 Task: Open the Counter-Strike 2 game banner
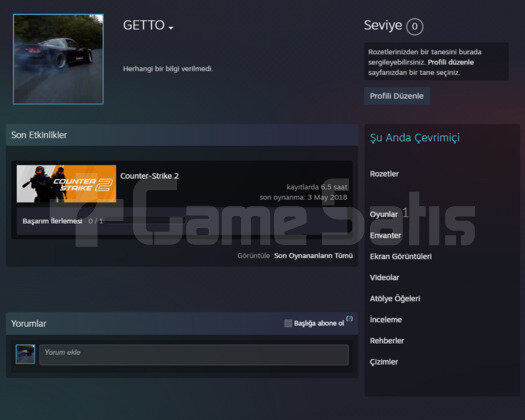pos(66,184)
